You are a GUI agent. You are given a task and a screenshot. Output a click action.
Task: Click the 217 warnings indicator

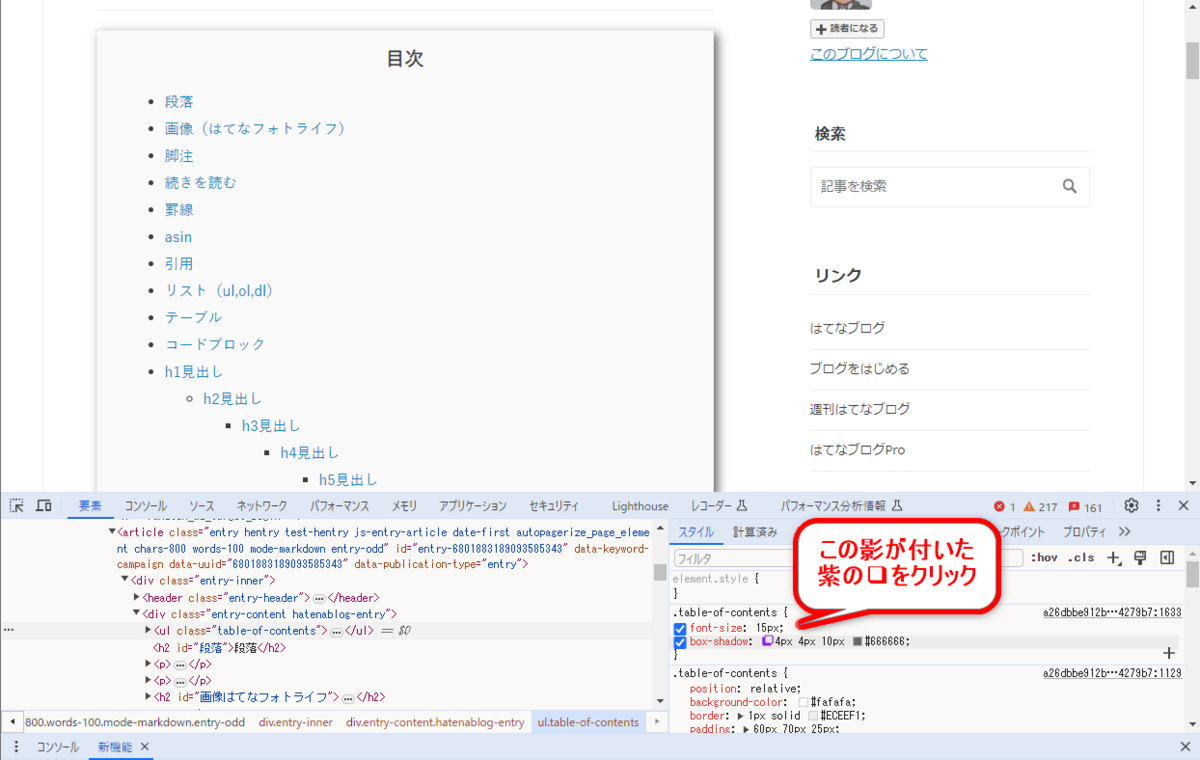(1040, 507)
